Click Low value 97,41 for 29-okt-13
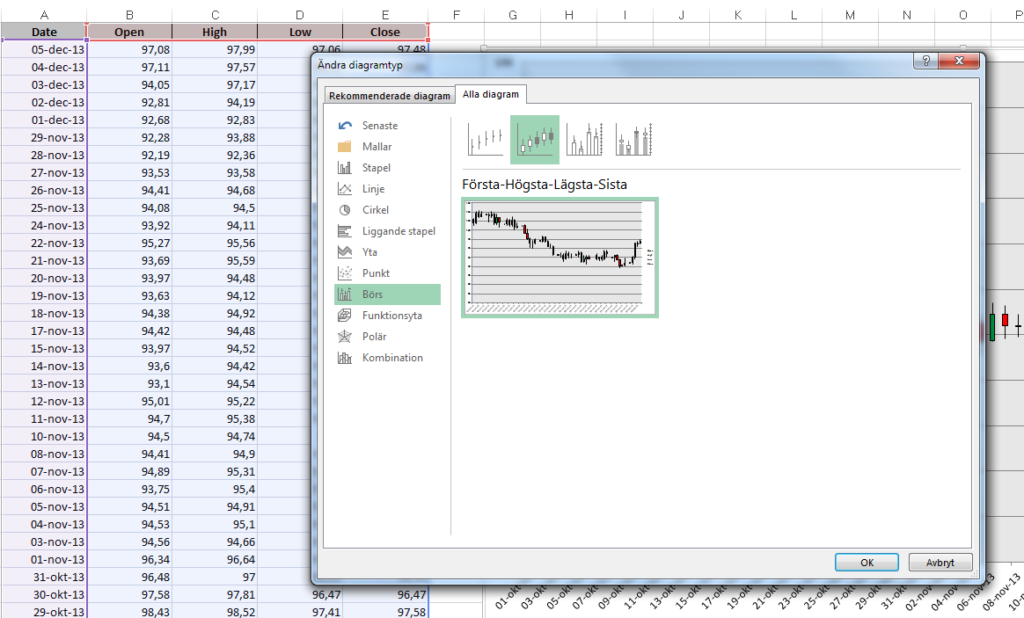The height and width of the screenshot is (618, 1024). 300,612
